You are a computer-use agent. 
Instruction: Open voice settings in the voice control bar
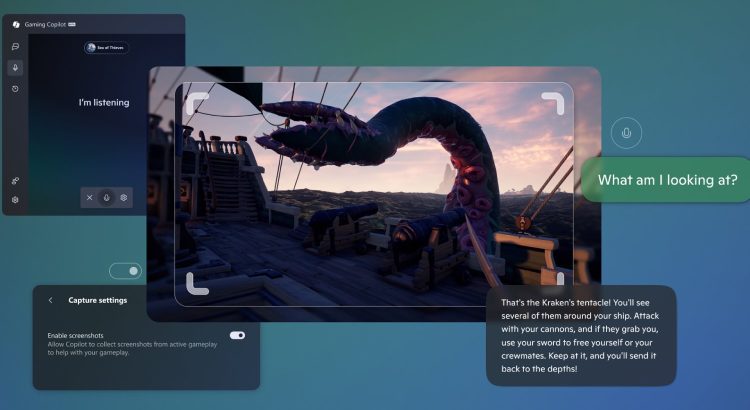point(124,198)
